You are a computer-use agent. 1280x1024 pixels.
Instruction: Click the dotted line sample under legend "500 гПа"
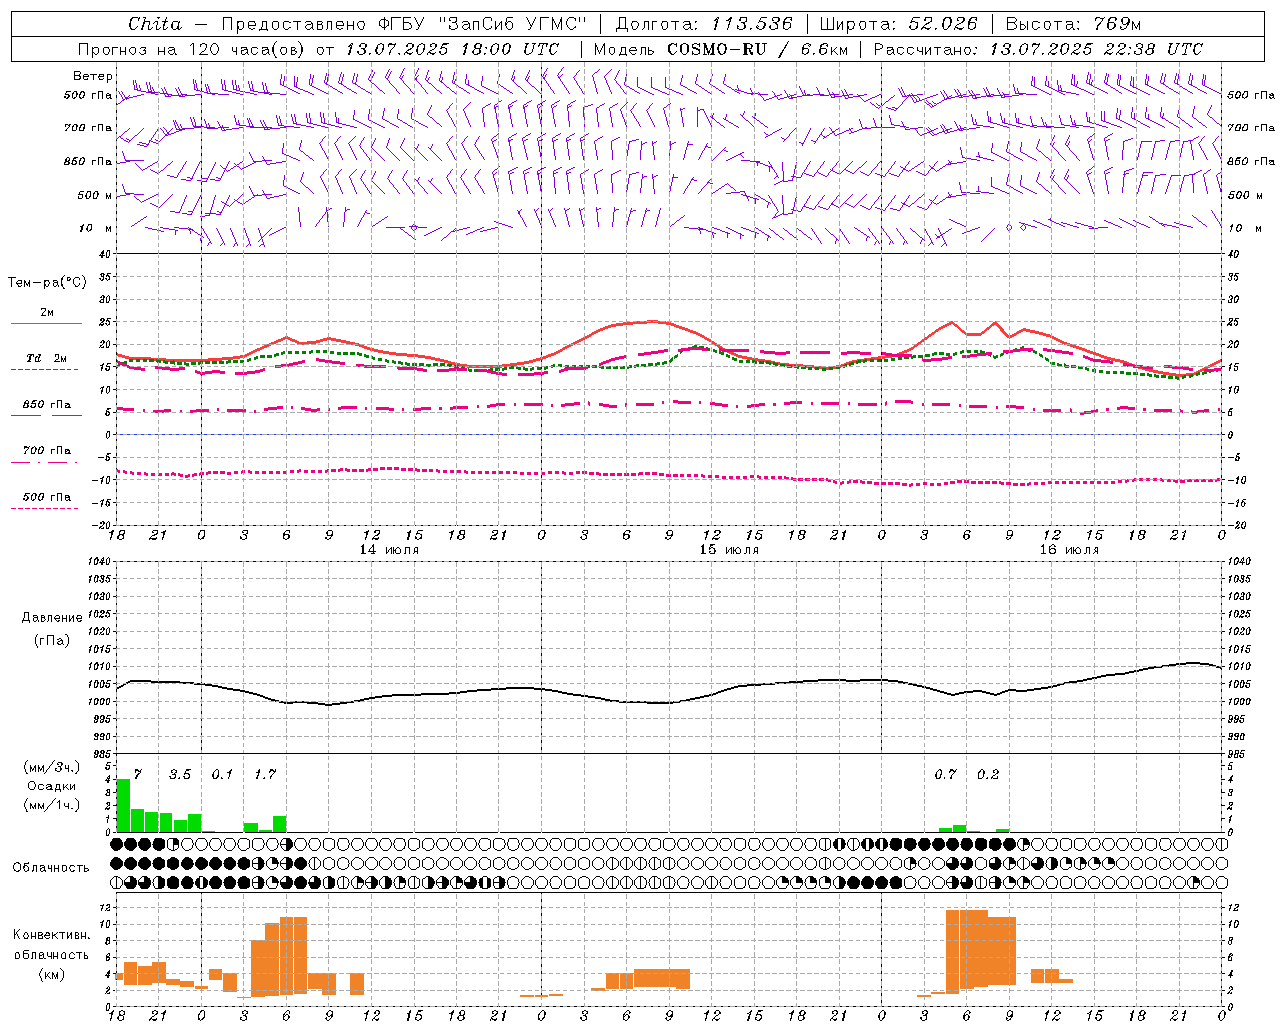tap(44, 508)
